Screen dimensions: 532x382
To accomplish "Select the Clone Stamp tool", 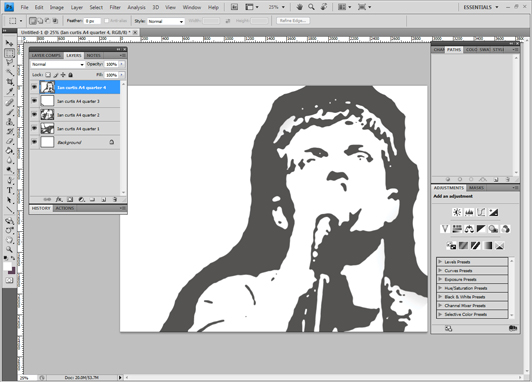I will [10, 122].
